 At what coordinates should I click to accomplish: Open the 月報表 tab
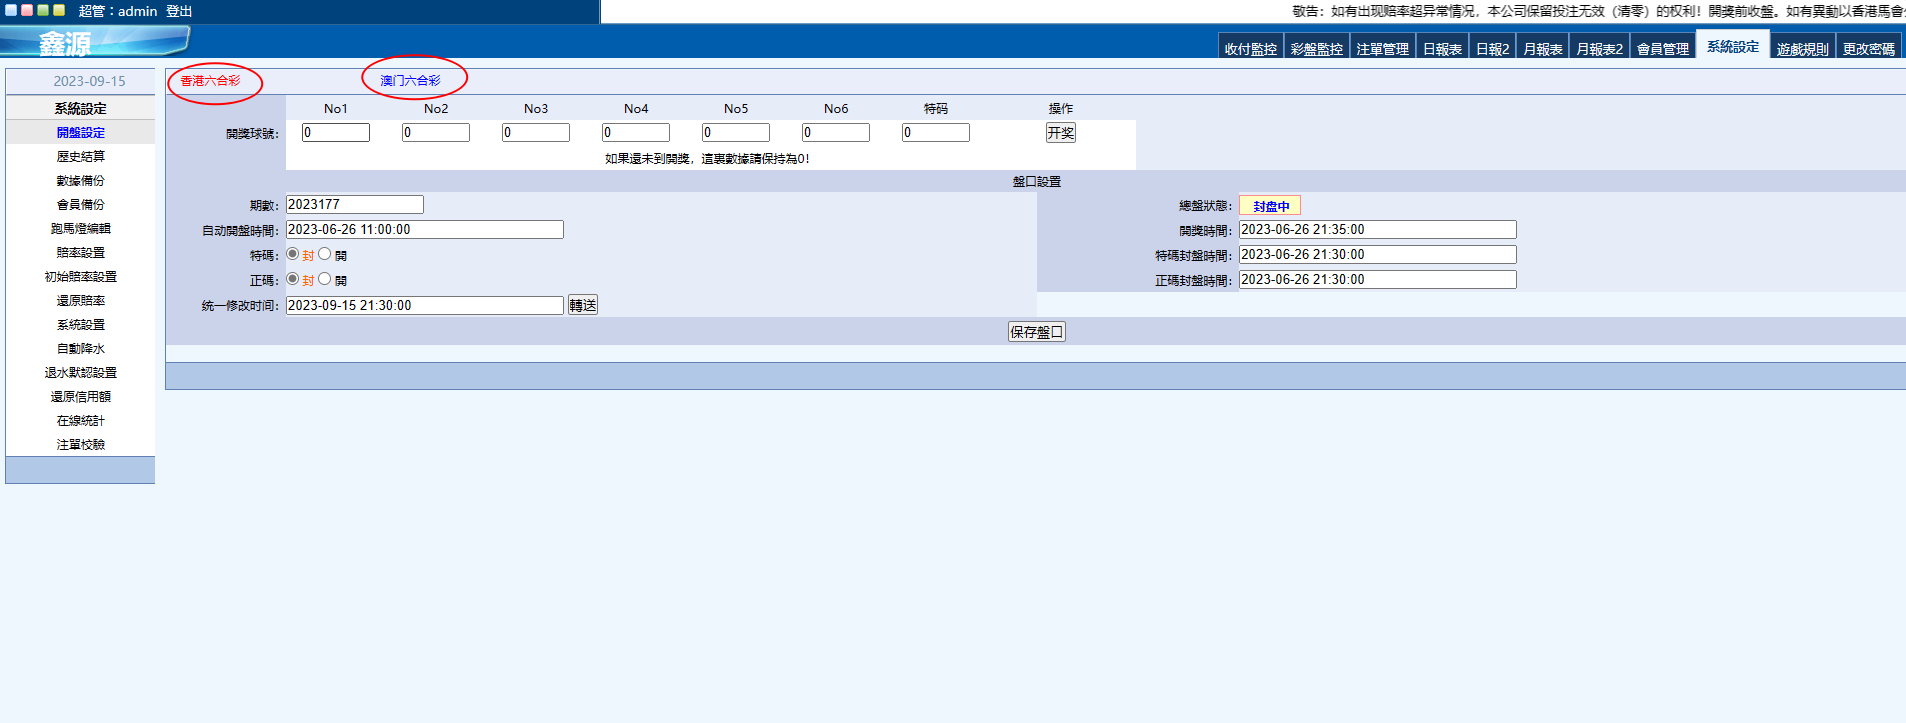point(1543,48)
